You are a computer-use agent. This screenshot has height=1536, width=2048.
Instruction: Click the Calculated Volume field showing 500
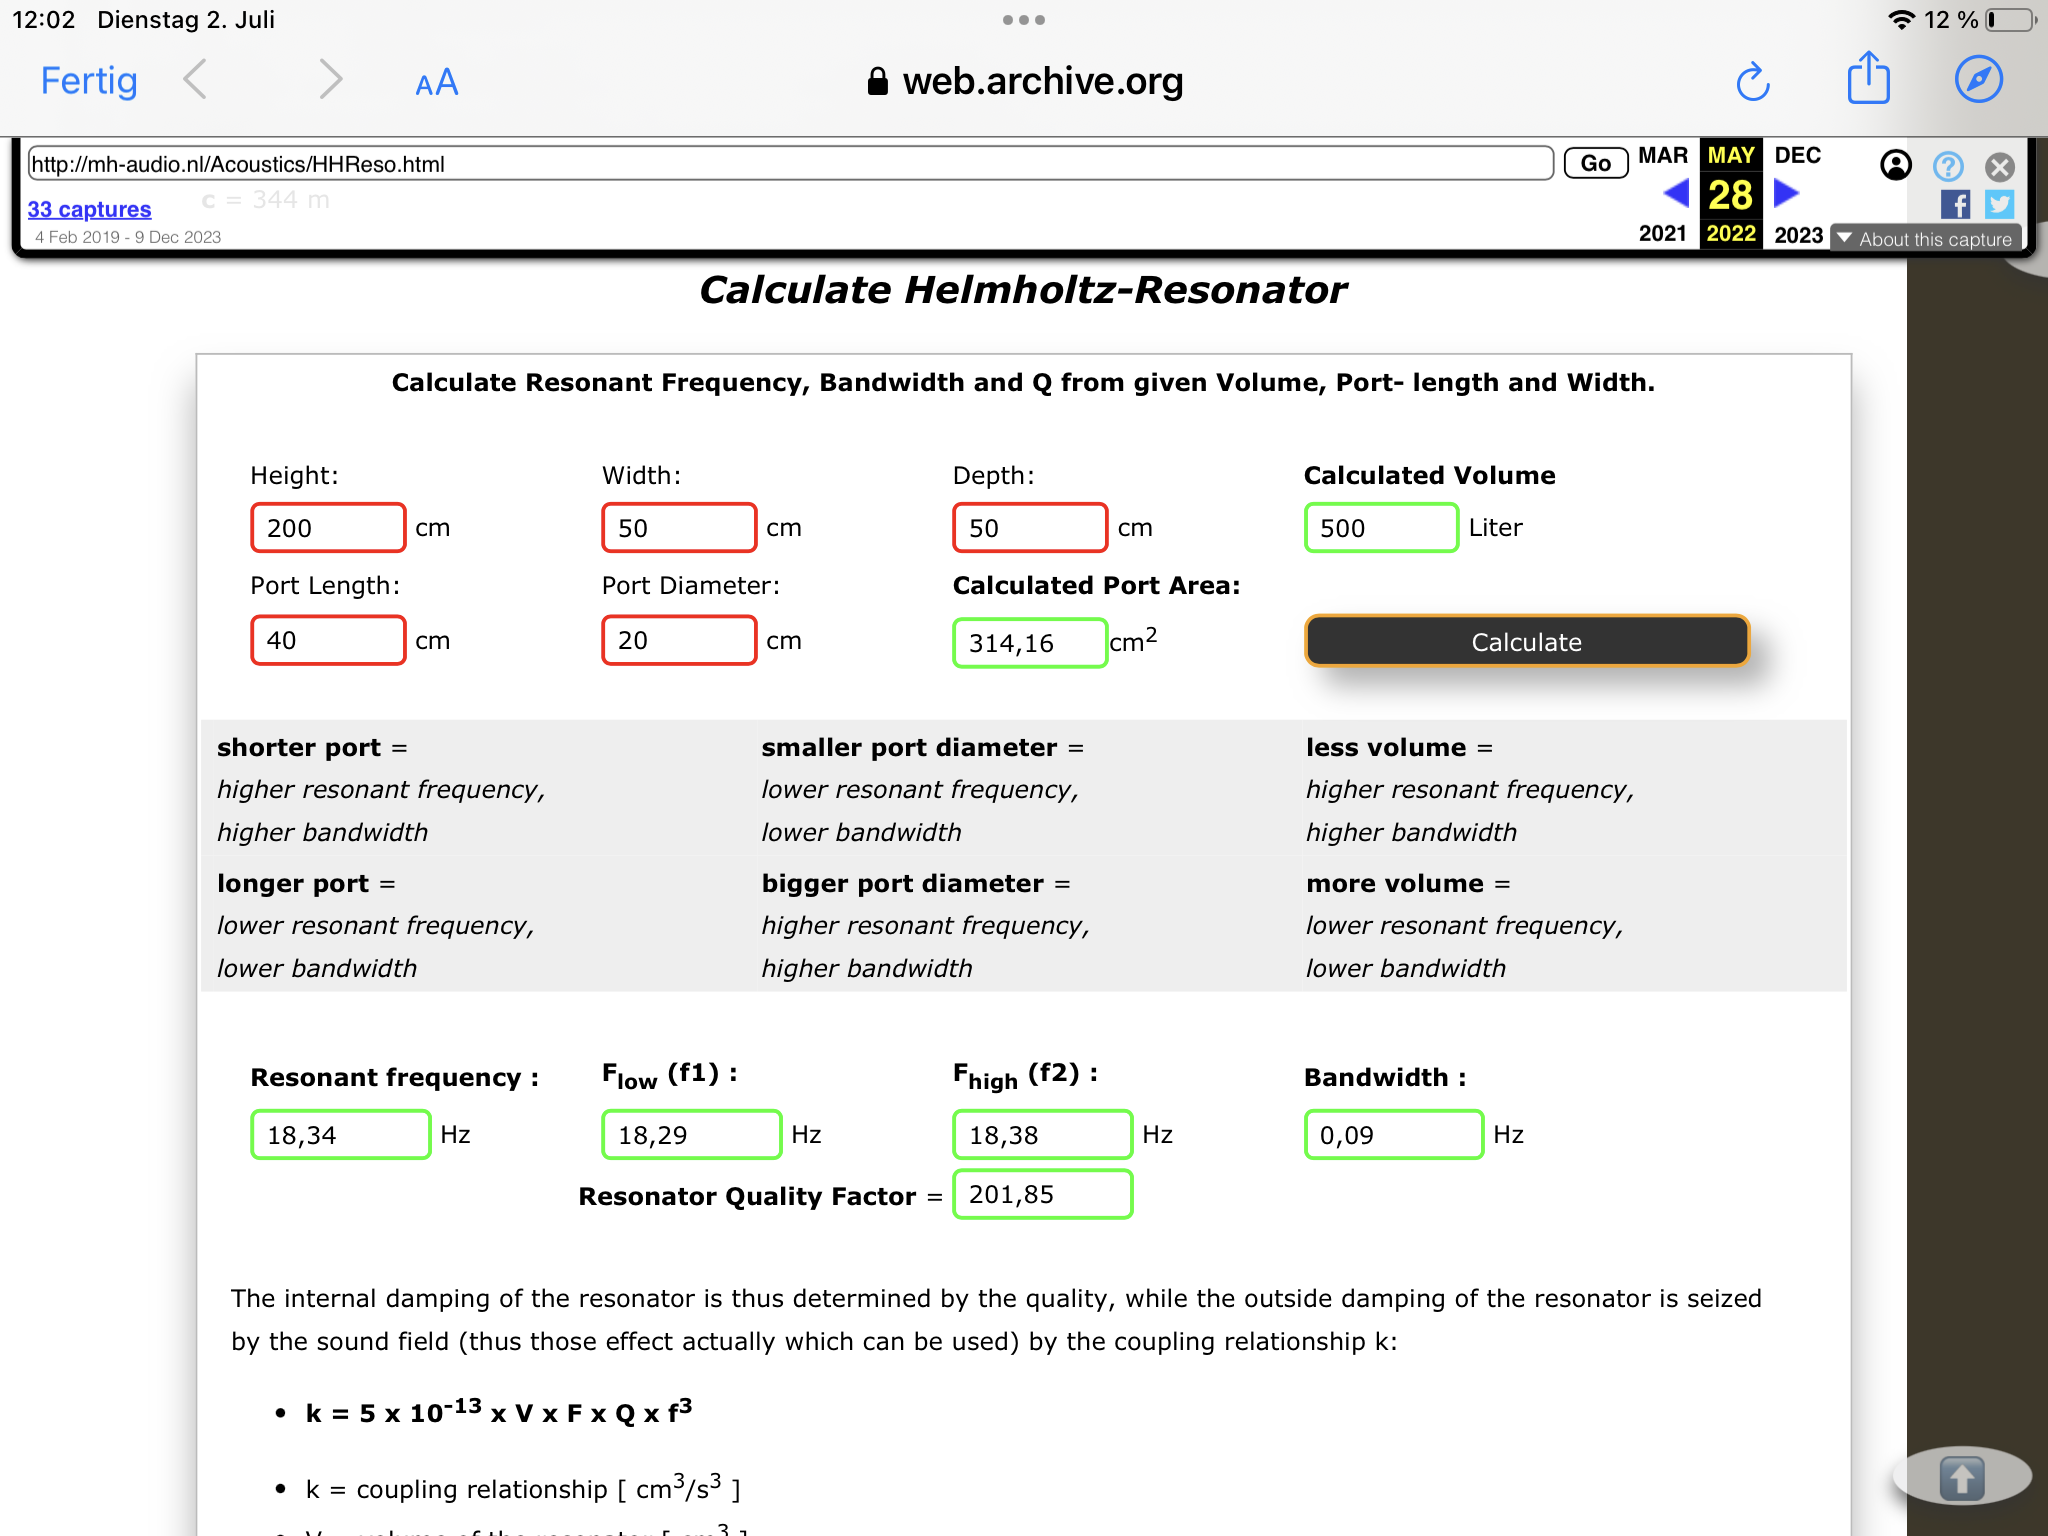1381,527
